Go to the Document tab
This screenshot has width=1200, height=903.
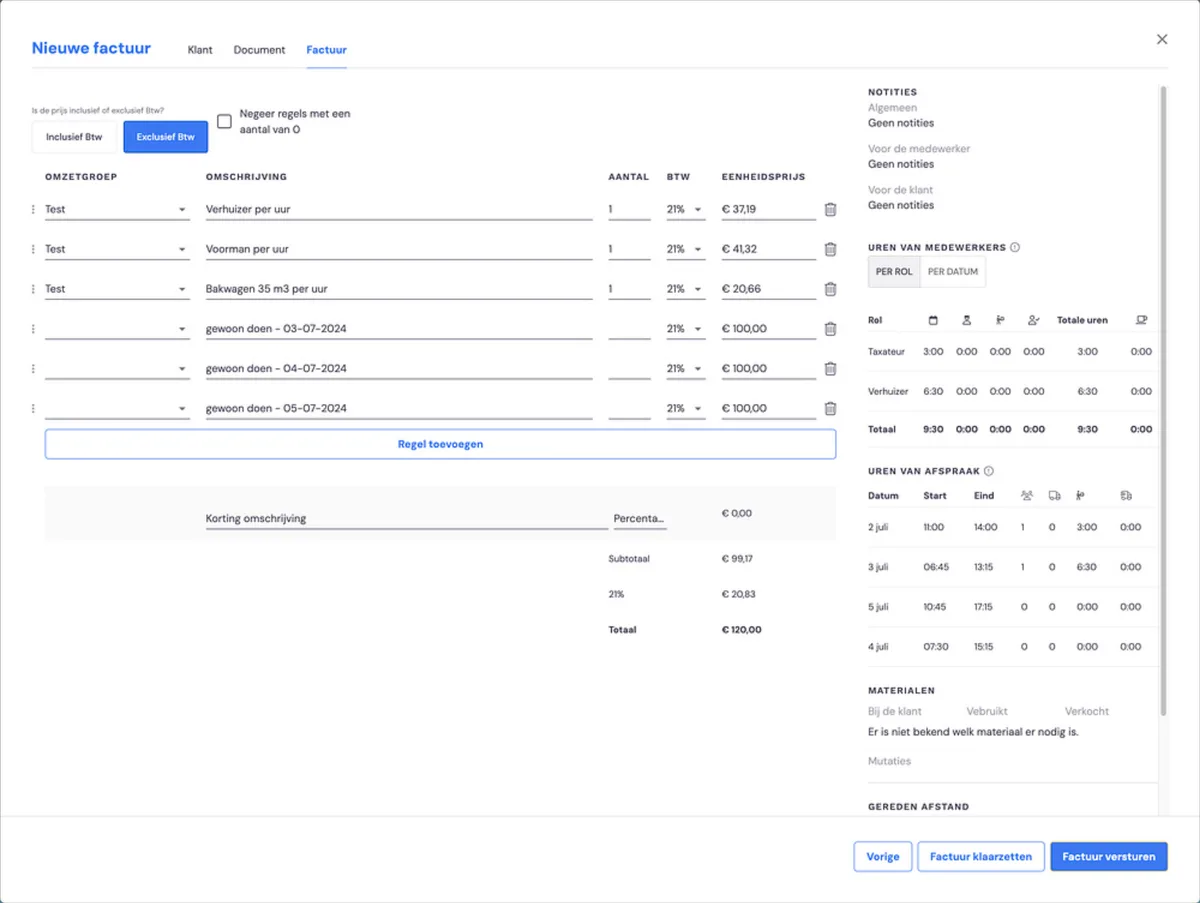[x=259, y=50]
